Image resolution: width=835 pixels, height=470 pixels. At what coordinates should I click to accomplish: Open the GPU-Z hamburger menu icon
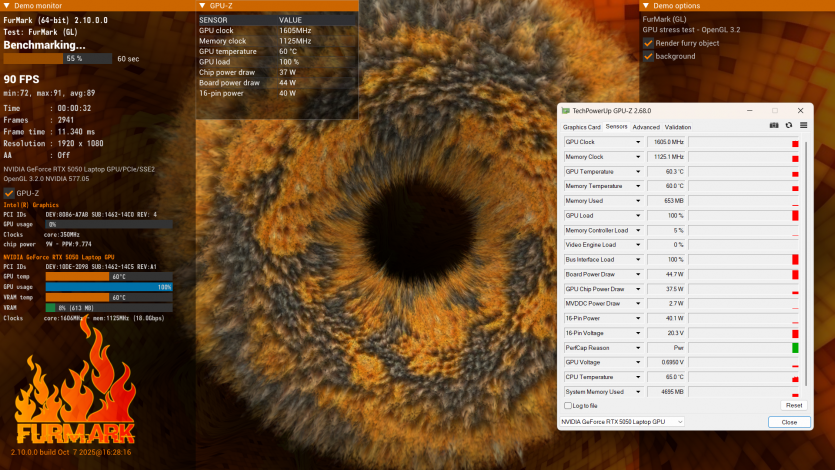pos(802,126)
